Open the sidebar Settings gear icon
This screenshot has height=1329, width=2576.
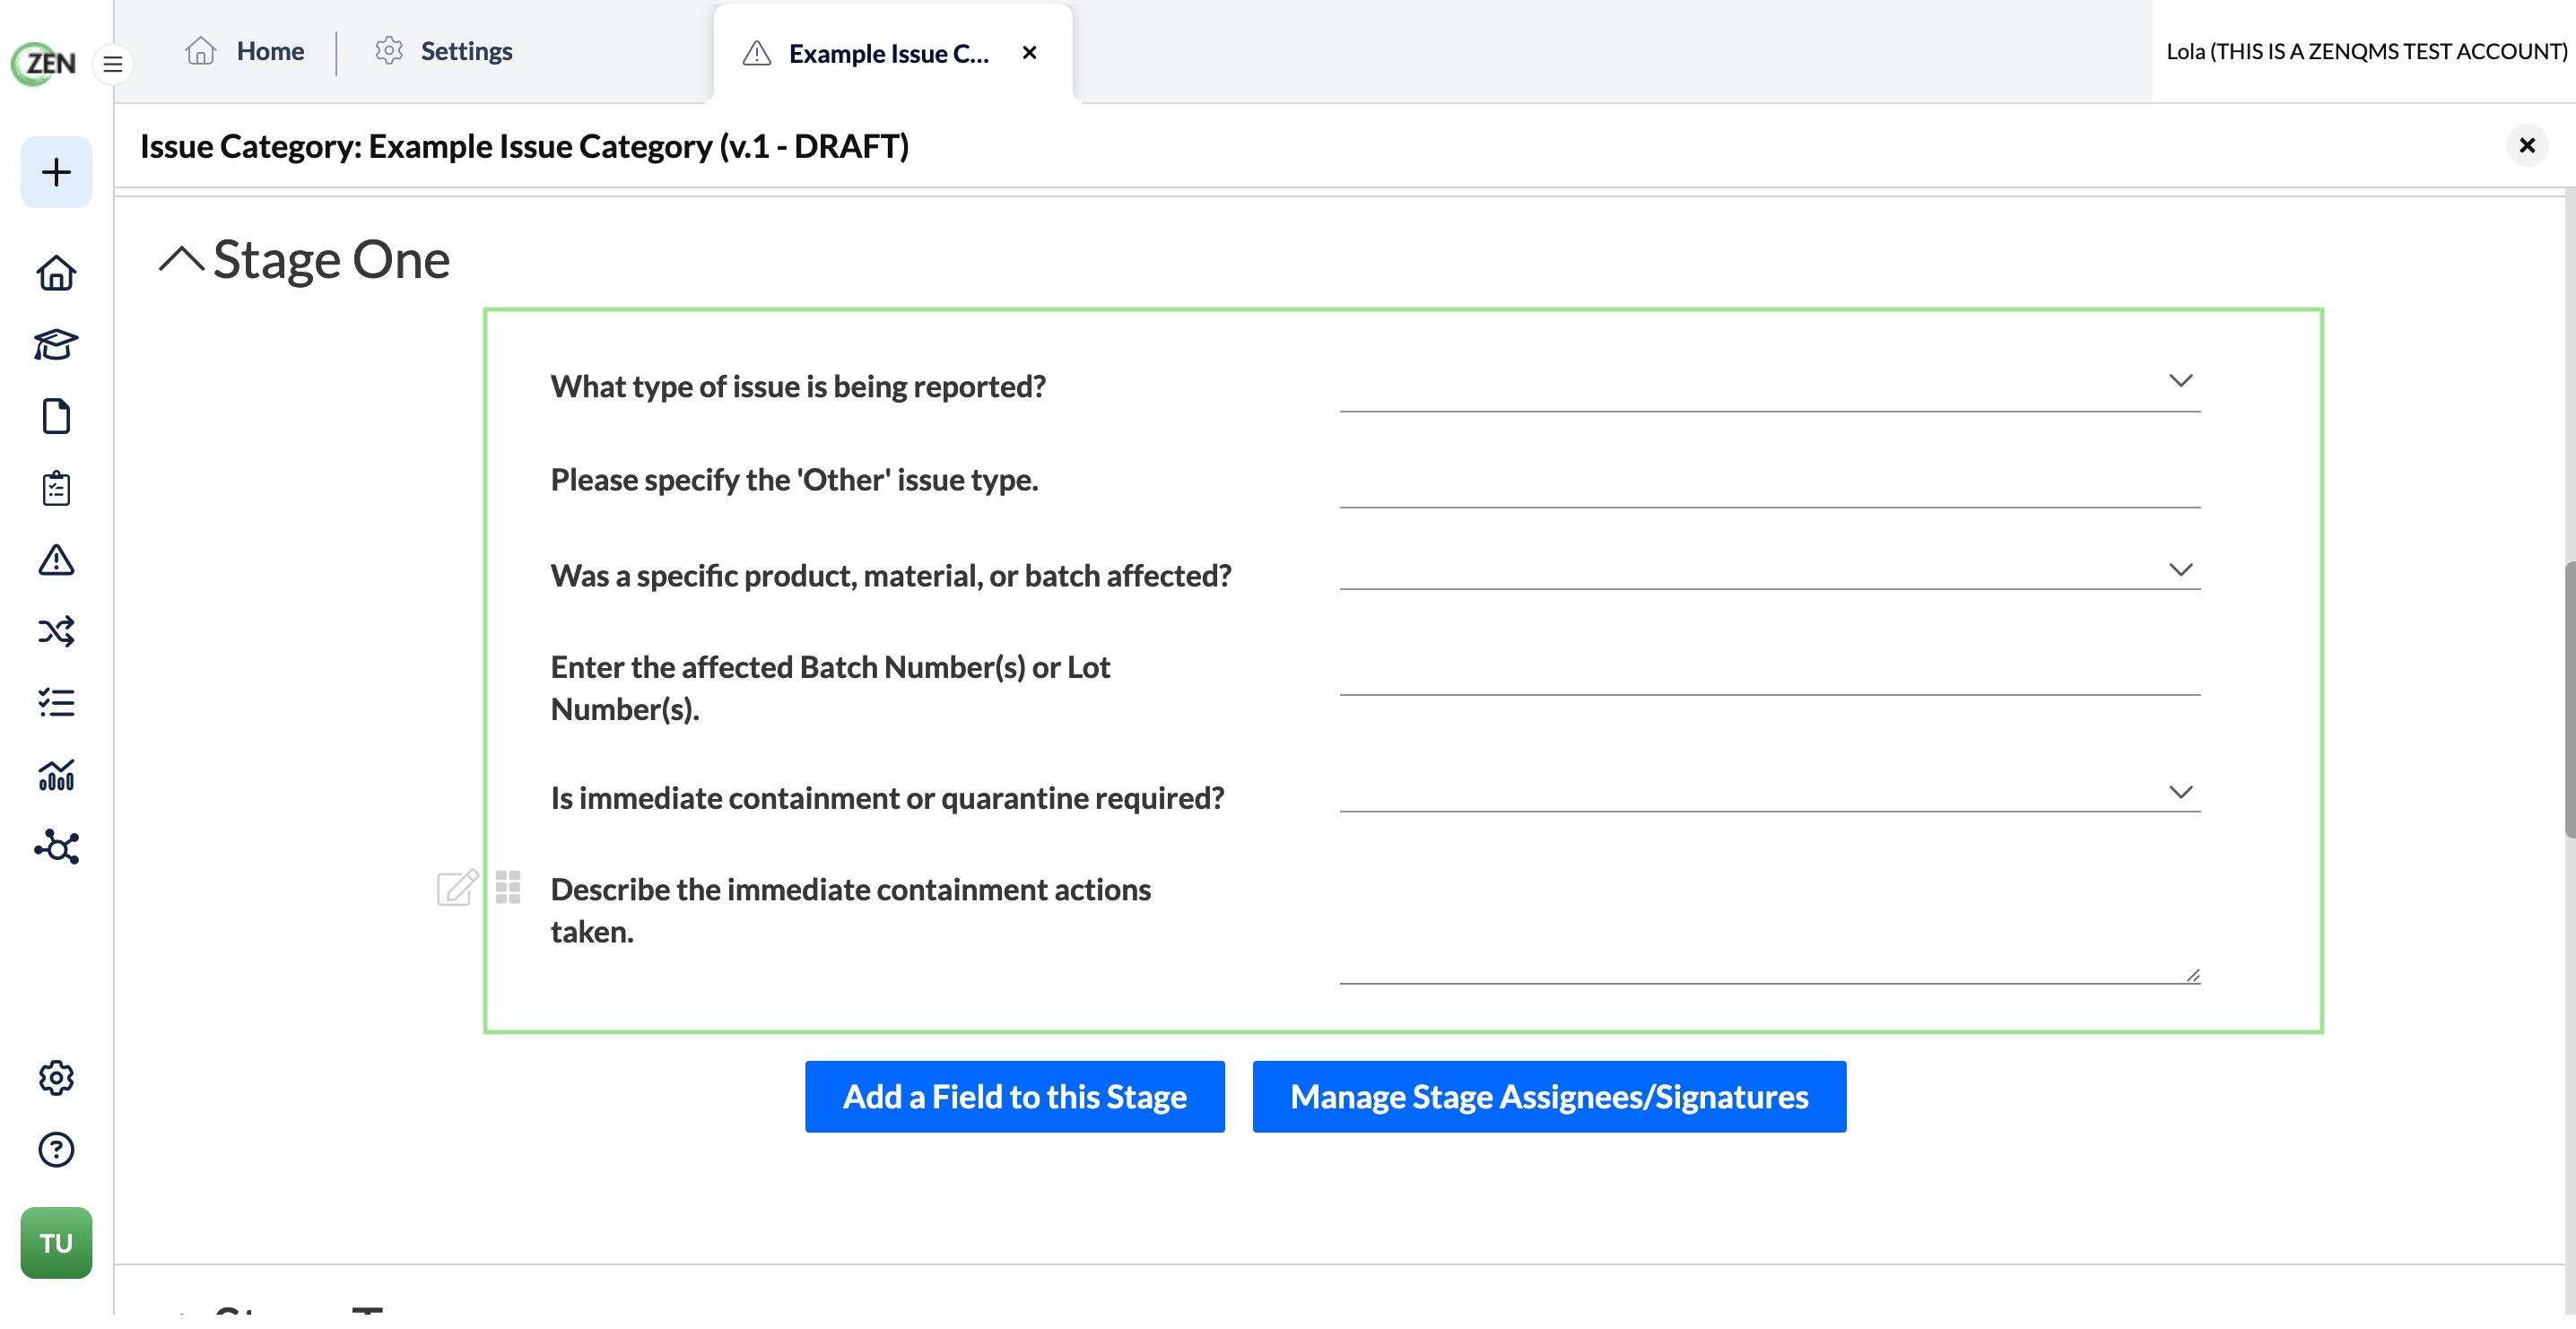coord(56,1078)
